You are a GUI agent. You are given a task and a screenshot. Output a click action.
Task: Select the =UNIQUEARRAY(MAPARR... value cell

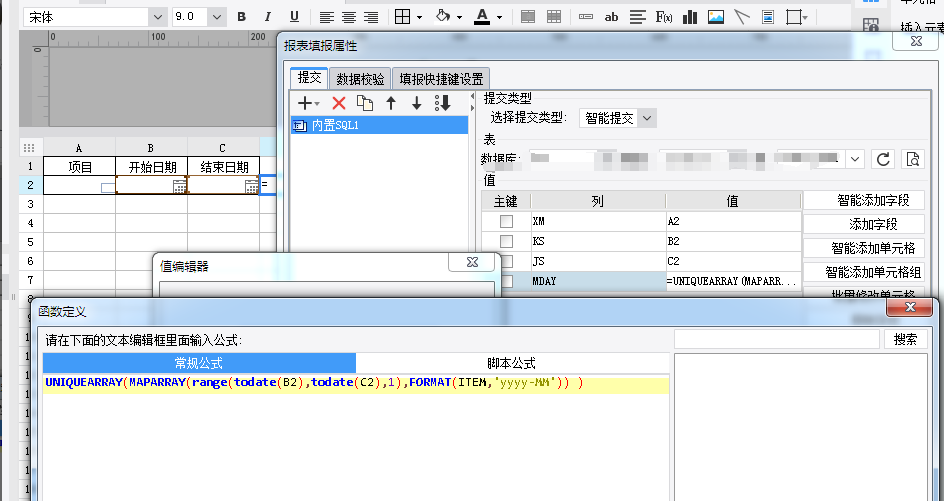coord(733,281)
